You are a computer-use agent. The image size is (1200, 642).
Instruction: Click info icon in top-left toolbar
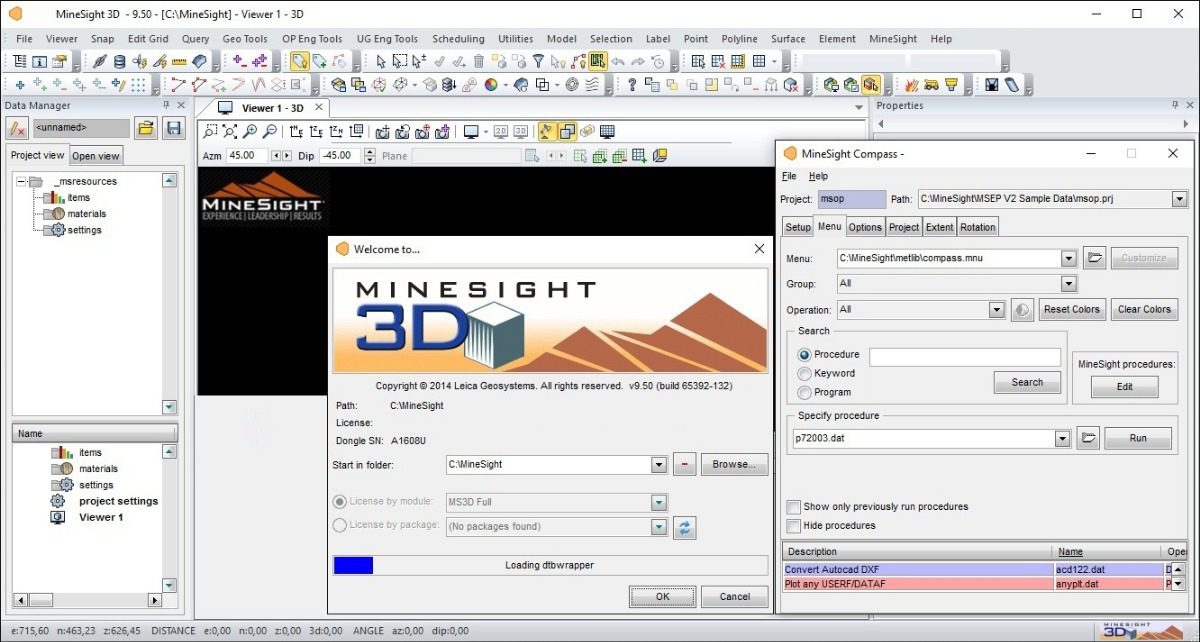(x=41, y=62)
